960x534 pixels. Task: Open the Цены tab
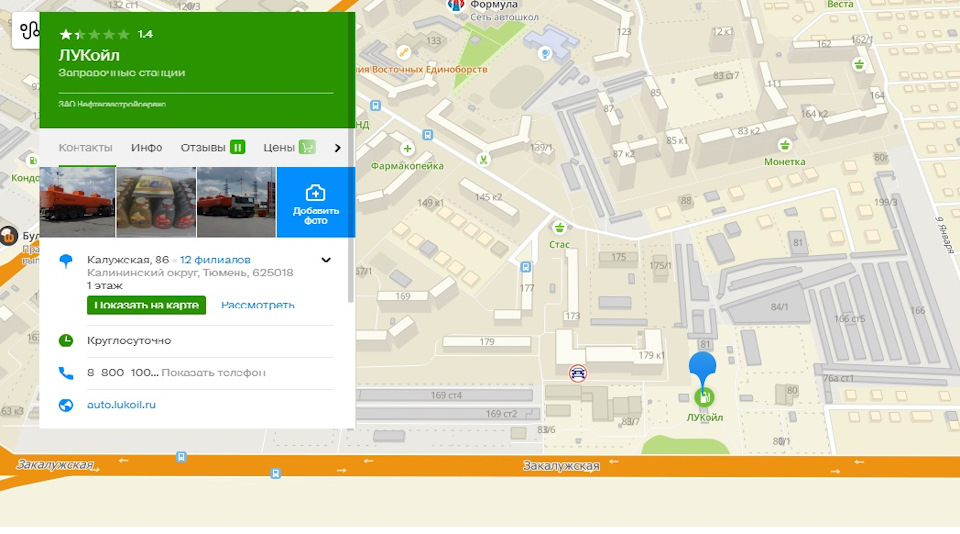click(x=279, y=148)
